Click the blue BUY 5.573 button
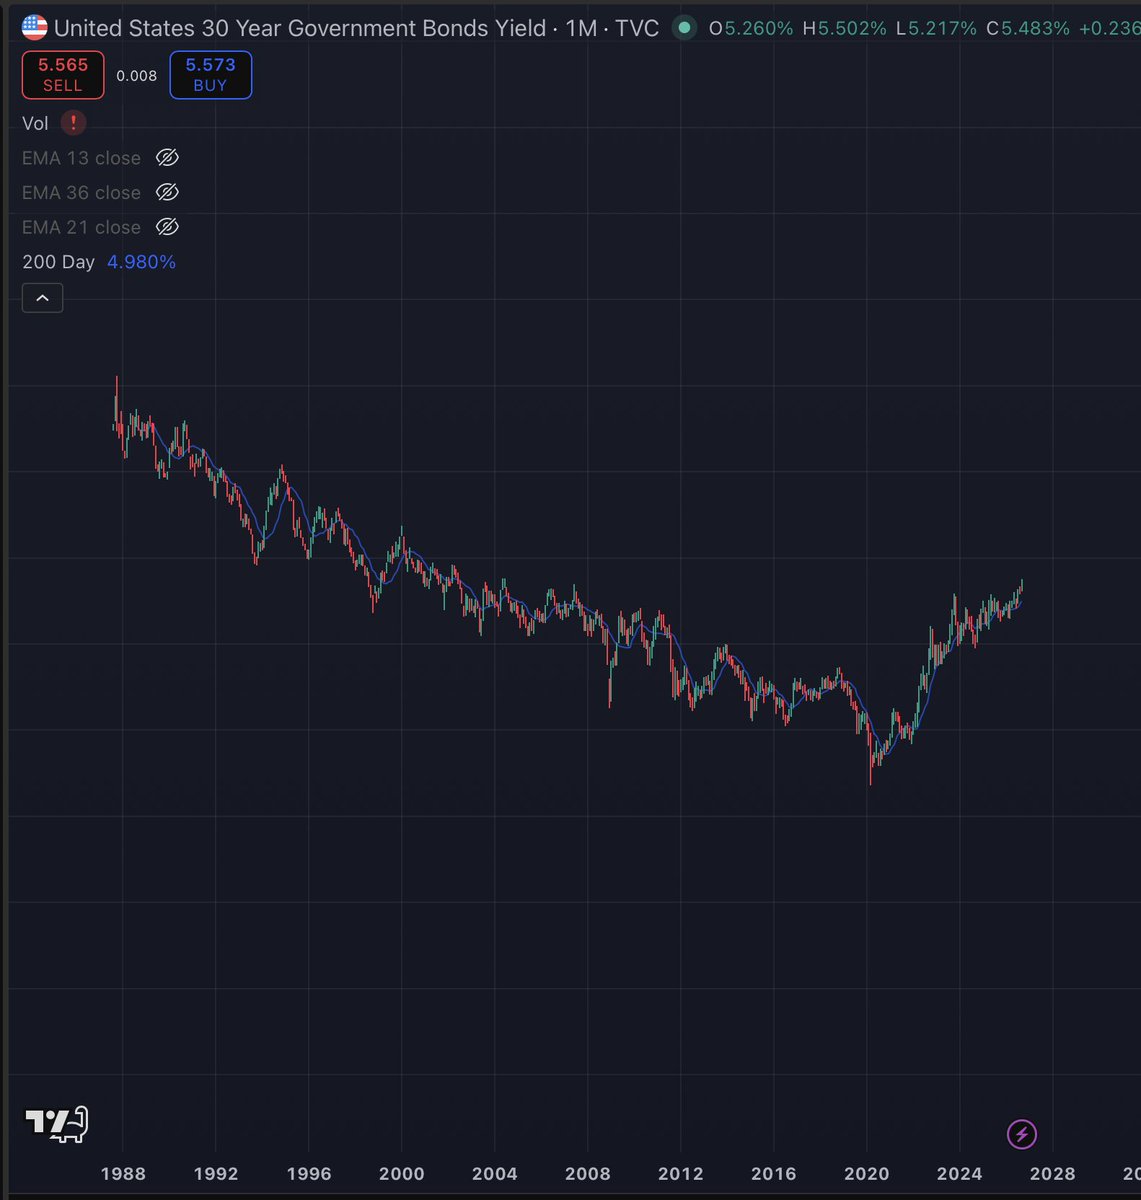The width and height of the screenshot is (1141, 1200). click(x=210, y=75)
